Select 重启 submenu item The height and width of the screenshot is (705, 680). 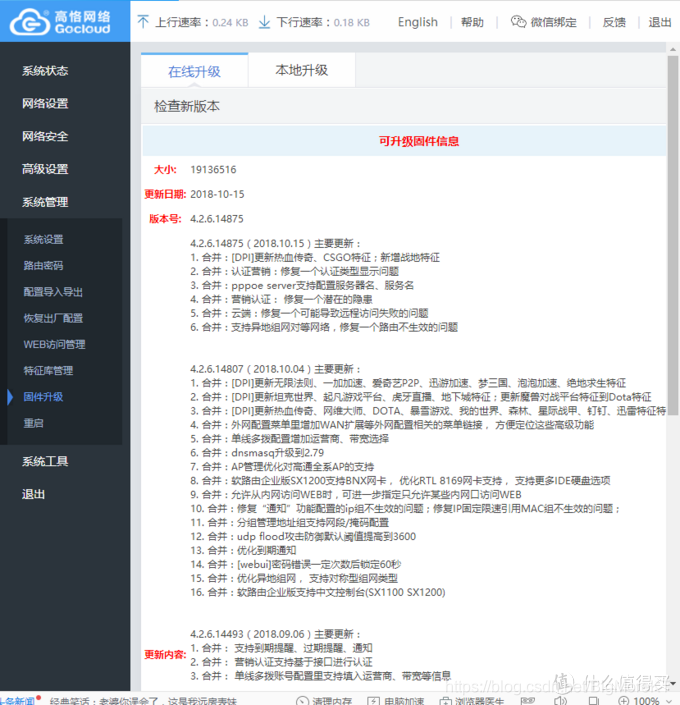[x=33, y=423]
